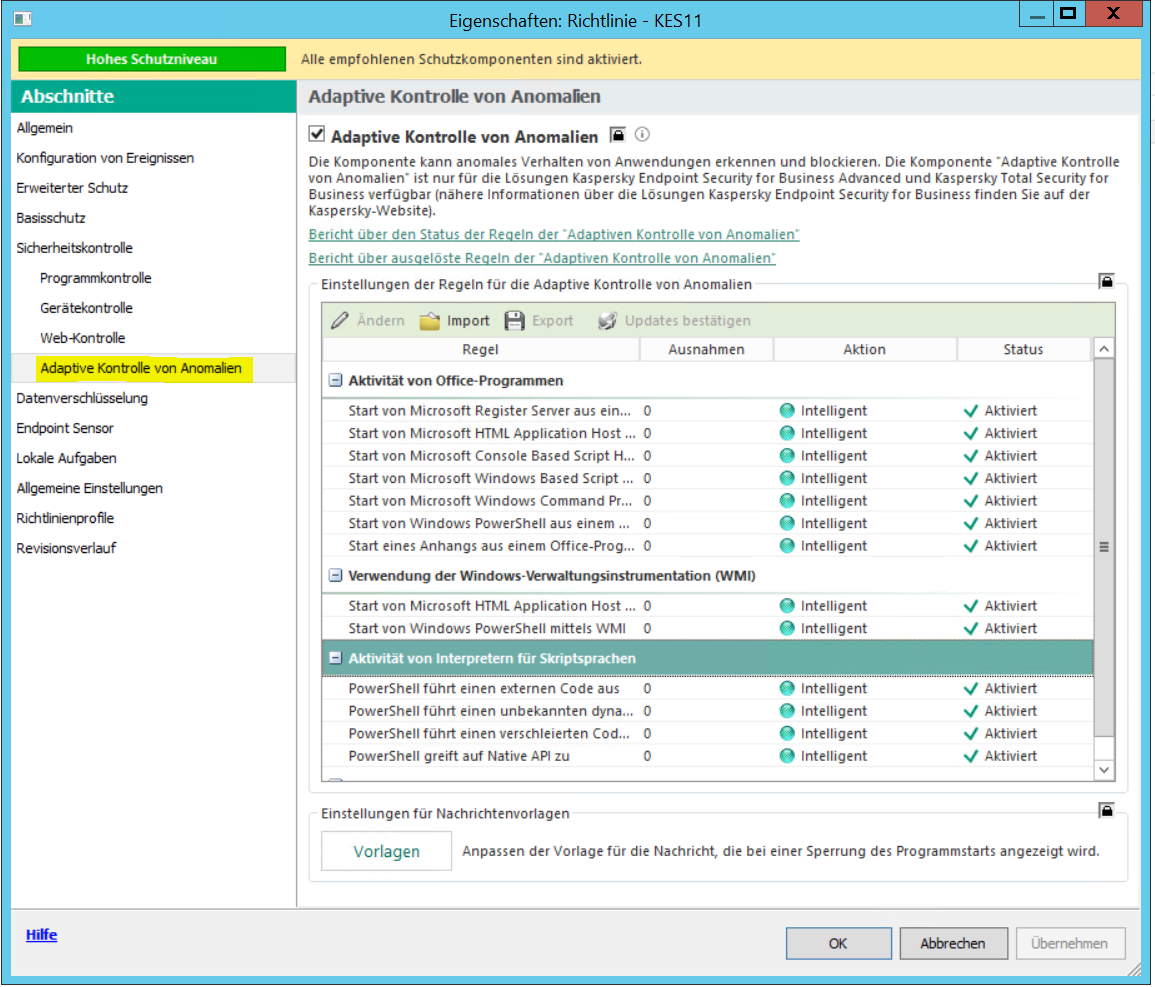Click lock icon for Nachrichtenvorlagen settings
This screenshot has height=987, width=1155.
tap(1107, 810)
